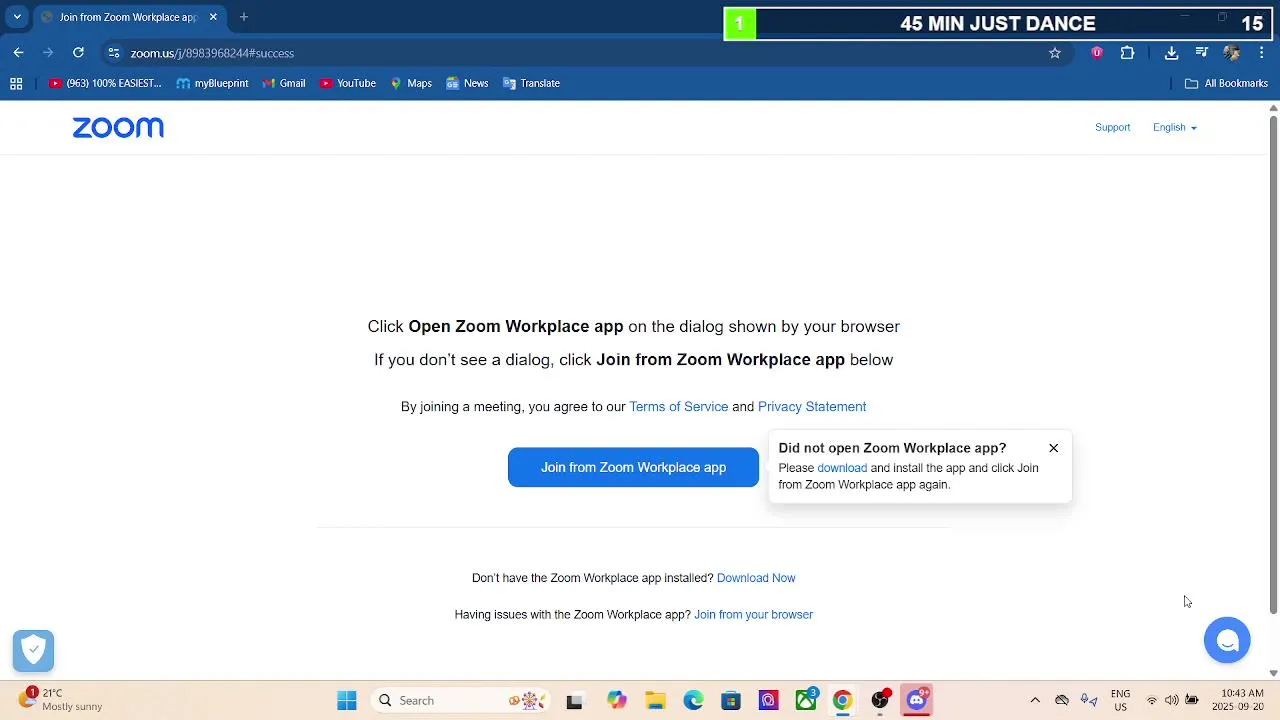Open the All Bookmarks folder
Viewport: 1280px width, 720px height.
1226,84
